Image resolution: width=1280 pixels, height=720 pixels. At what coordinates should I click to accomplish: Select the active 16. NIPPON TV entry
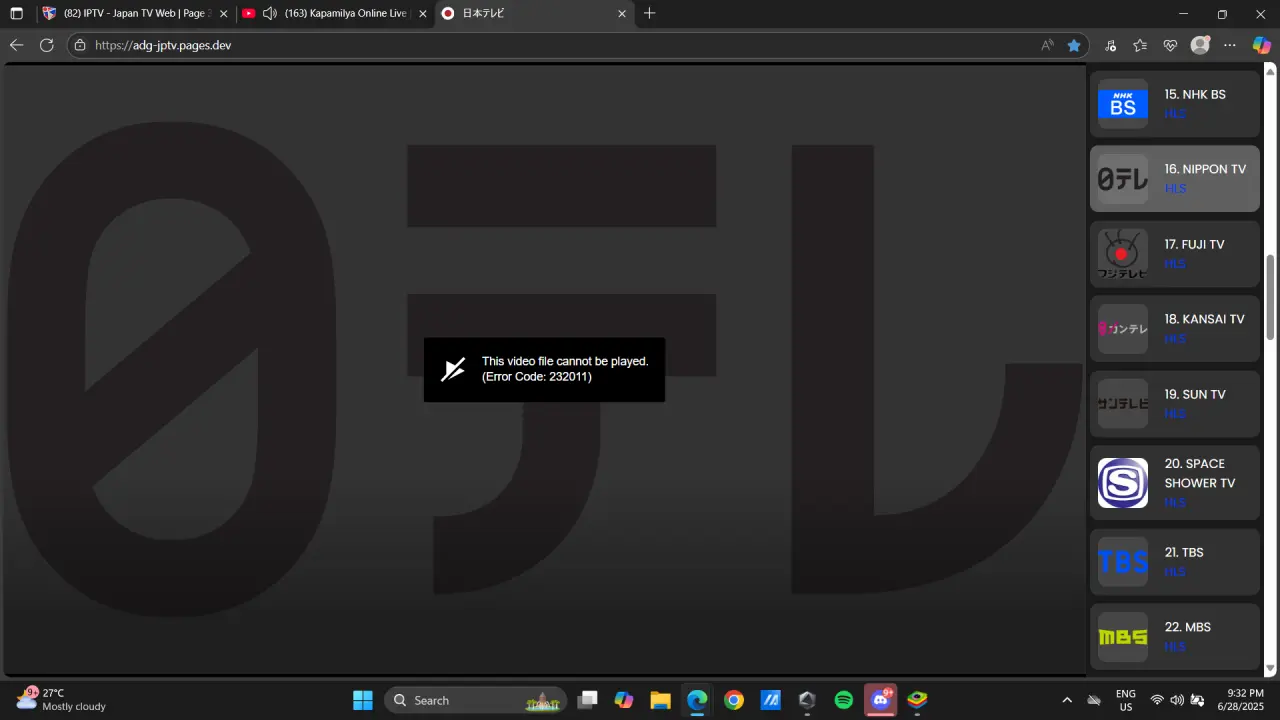(1175, 179)
